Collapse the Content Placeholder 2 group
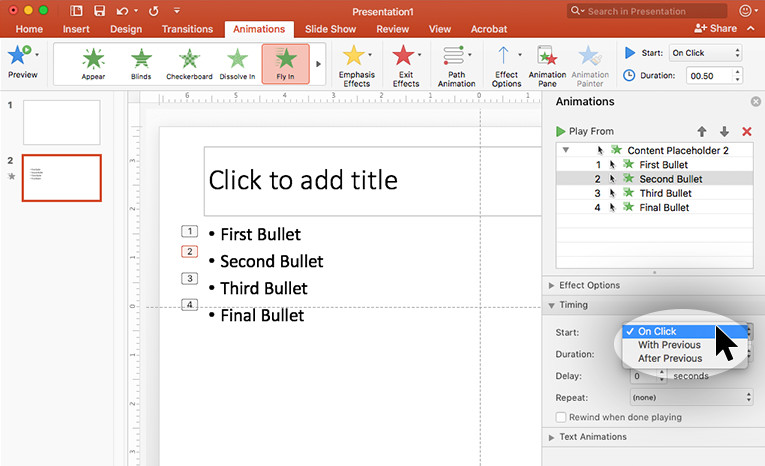The image size is (765, 466). coord(565,150)
